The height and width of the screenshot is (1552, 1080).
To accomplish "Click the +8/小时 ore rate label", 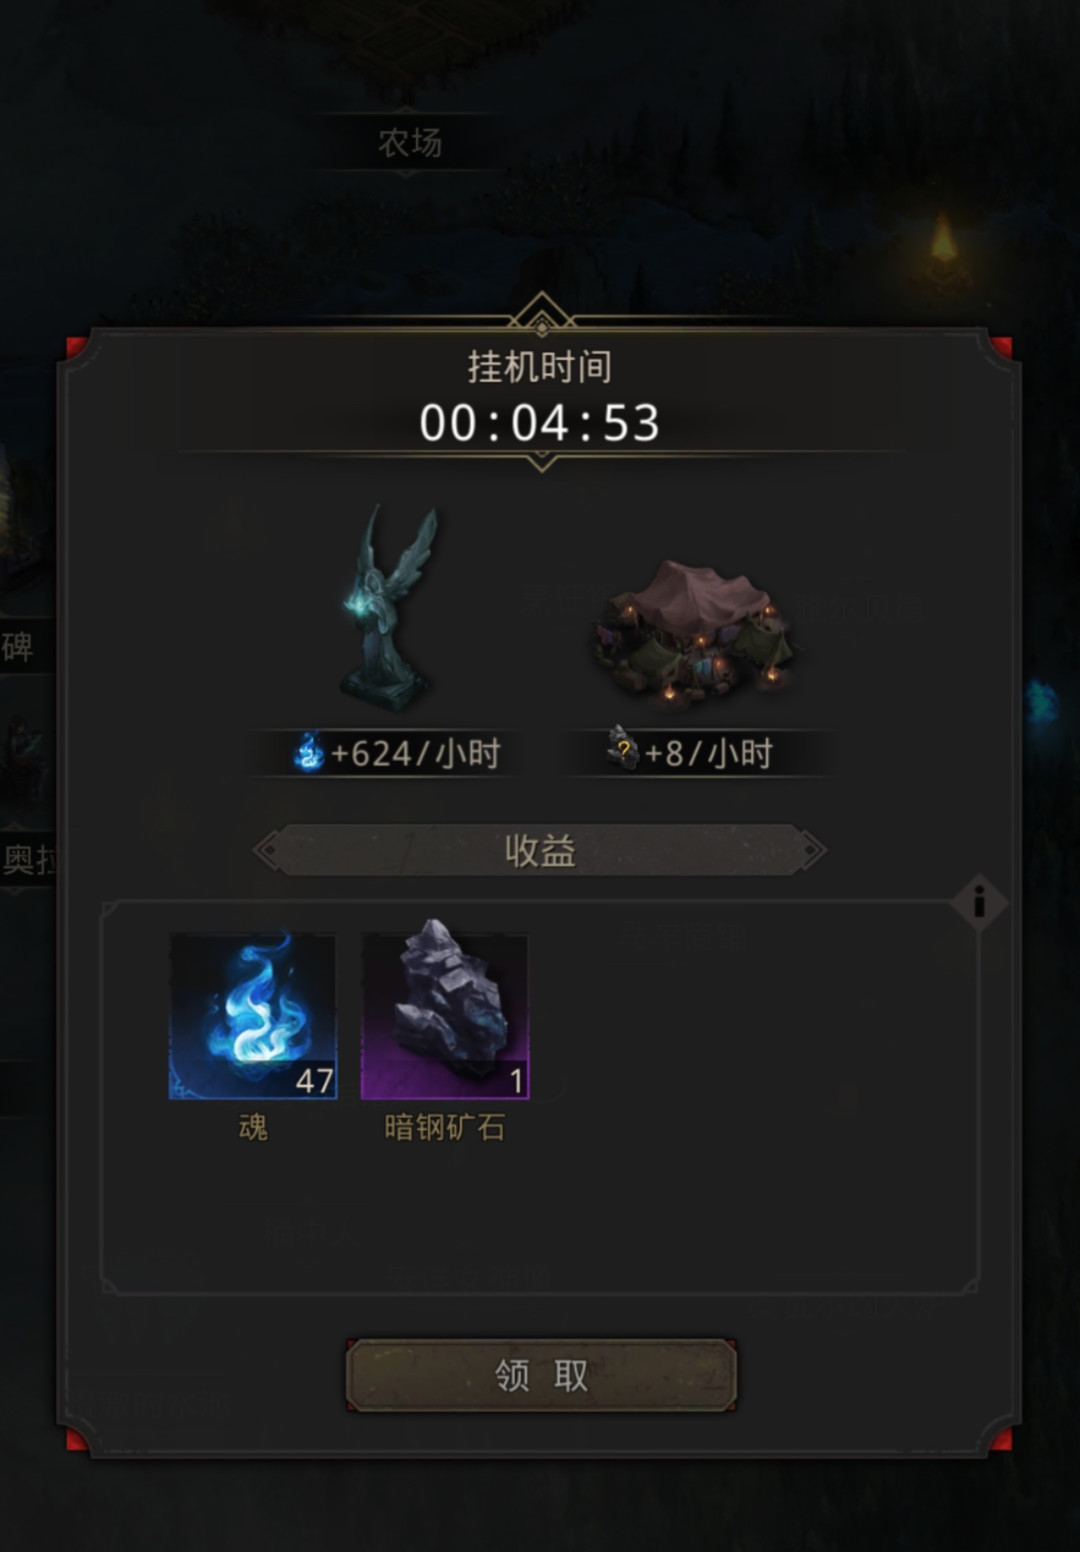I will click(x=709, y=753).
